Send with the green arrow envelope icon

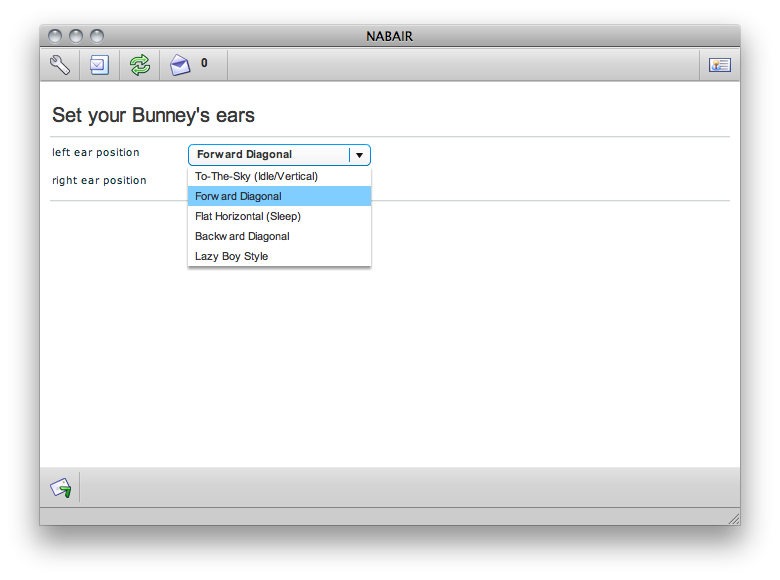point(61,488)
